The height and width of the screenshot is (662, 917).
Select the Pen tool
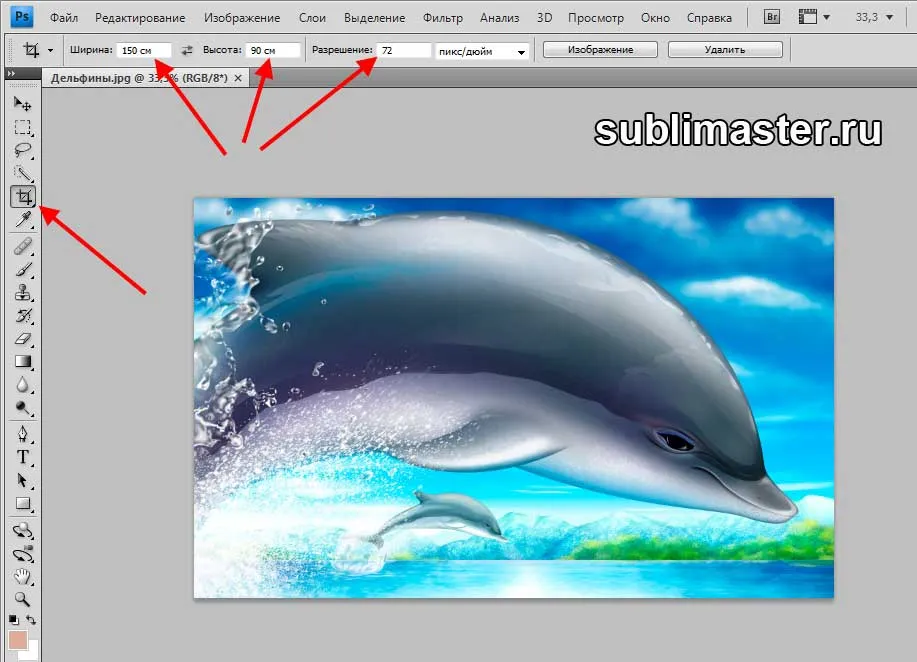(x=22, y=434)
